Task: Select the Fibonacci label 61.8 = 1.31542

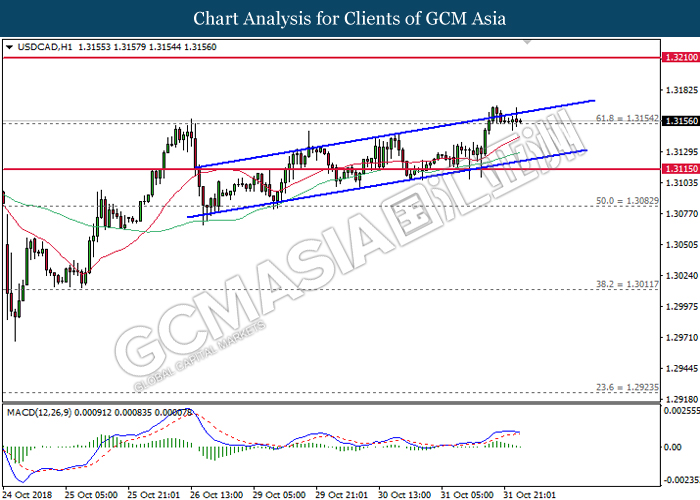Action: click(x=627, y=118)
